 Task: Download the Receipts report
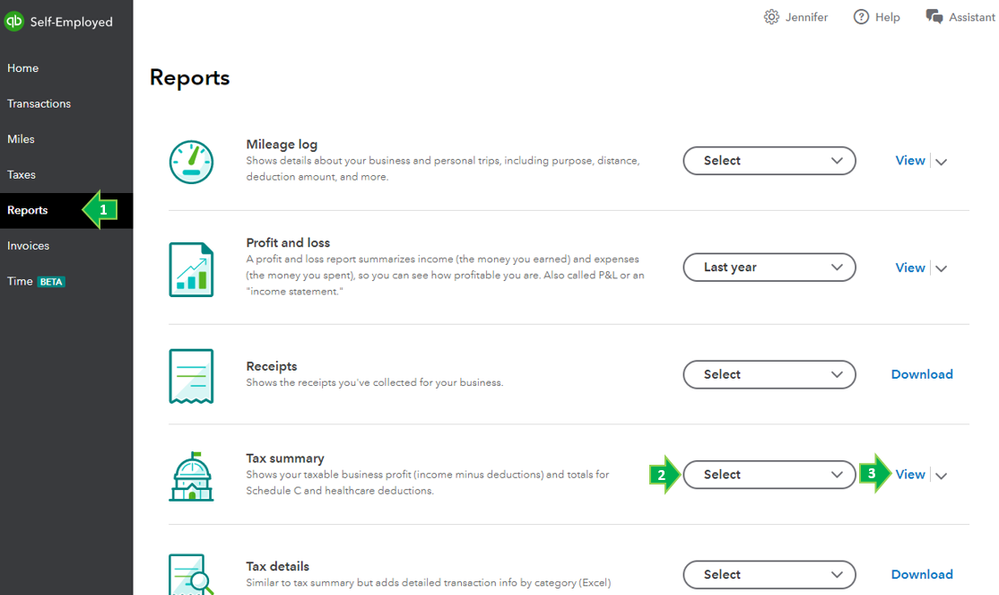[922, 375]
